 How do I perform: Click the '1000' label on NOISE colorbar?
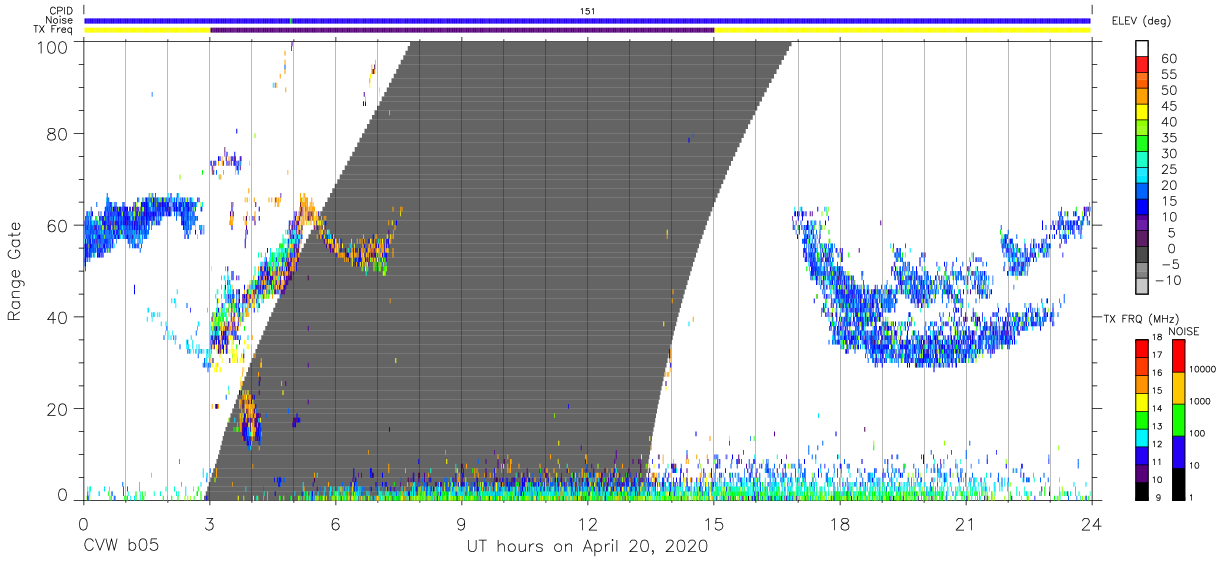[1202, 403]
